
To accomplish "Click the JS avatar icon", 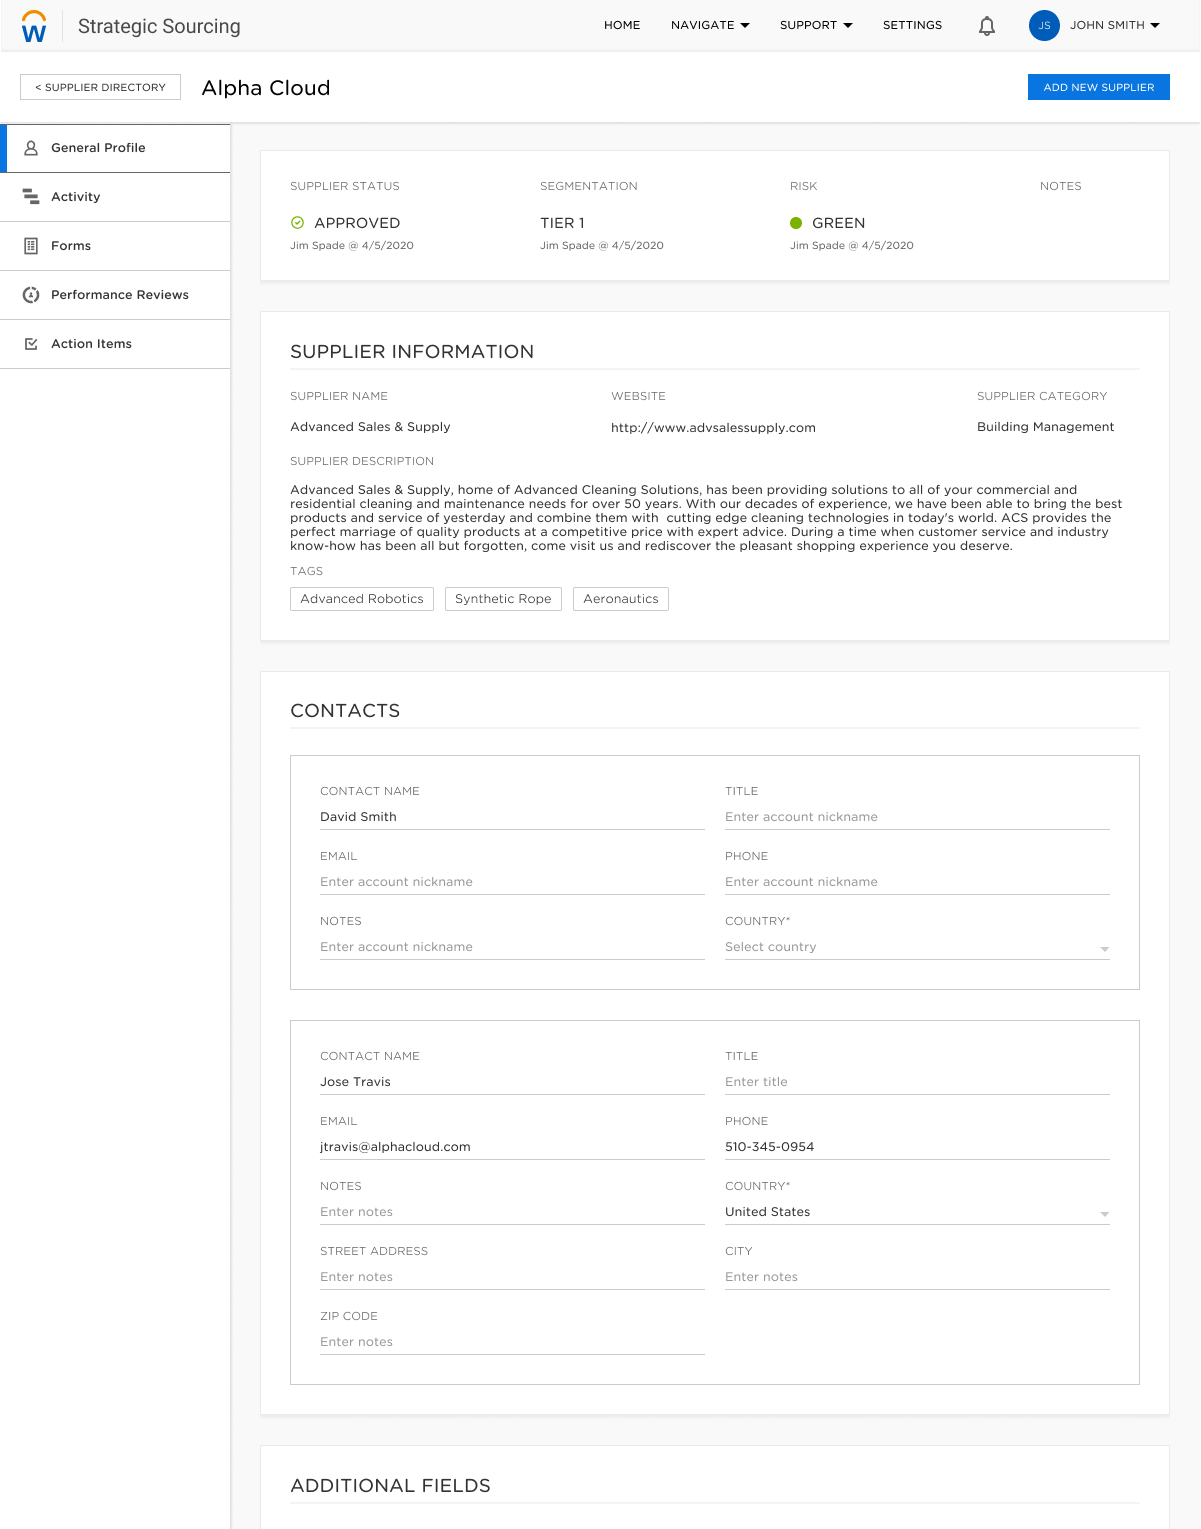I will pyautogui.click(x=1044, y=25).
